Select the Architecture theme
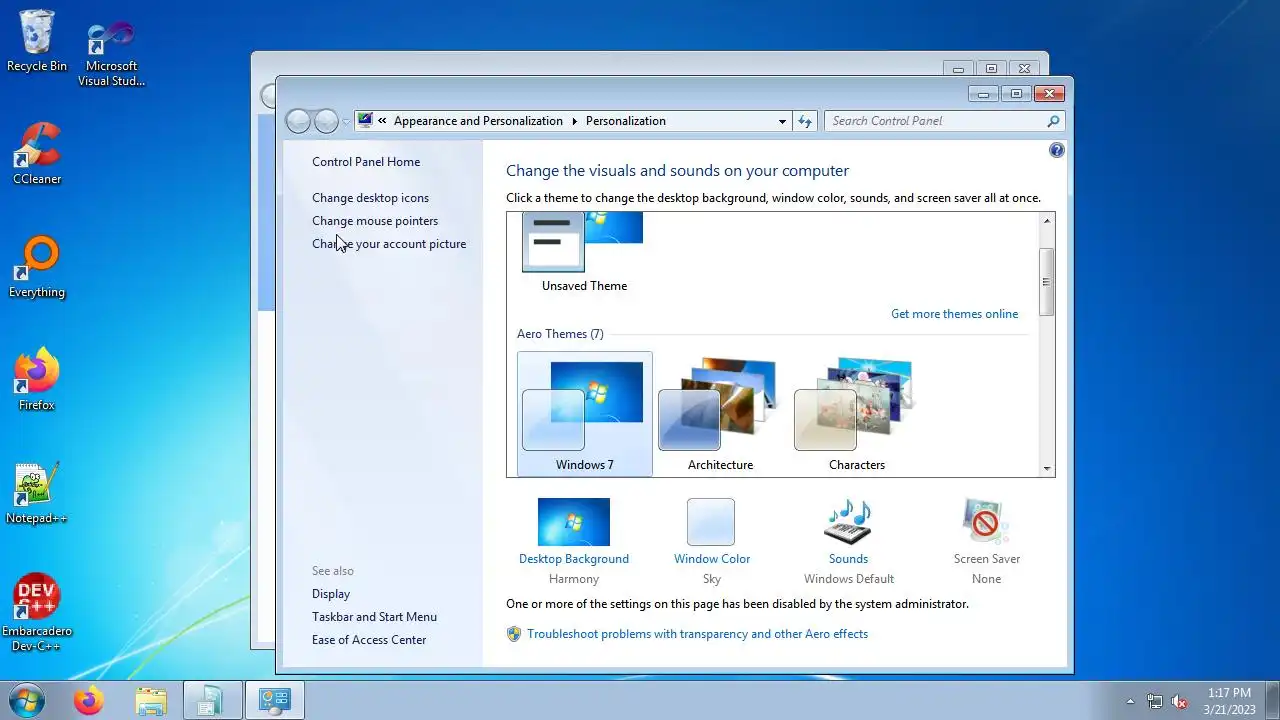Image resolution: width=1280 pixels, height=720 pixels. click(x=720, y=414)
